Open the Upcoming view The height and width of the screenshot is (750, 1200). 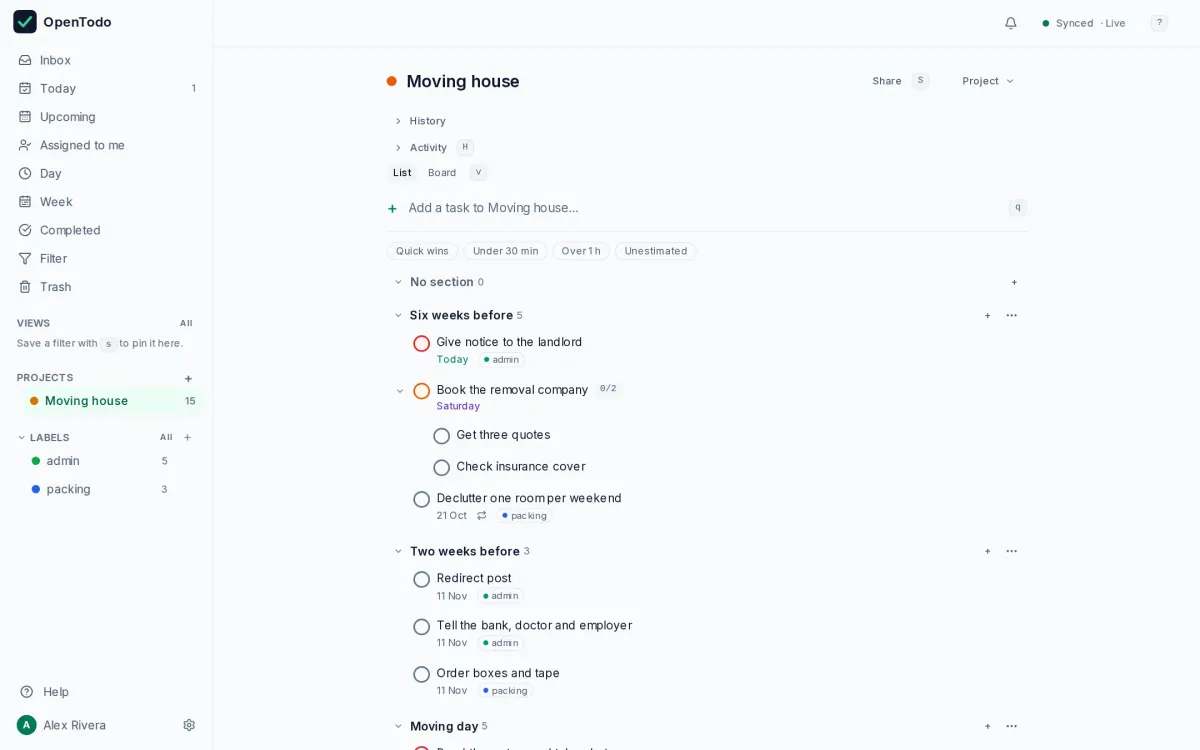pos(107,117)
